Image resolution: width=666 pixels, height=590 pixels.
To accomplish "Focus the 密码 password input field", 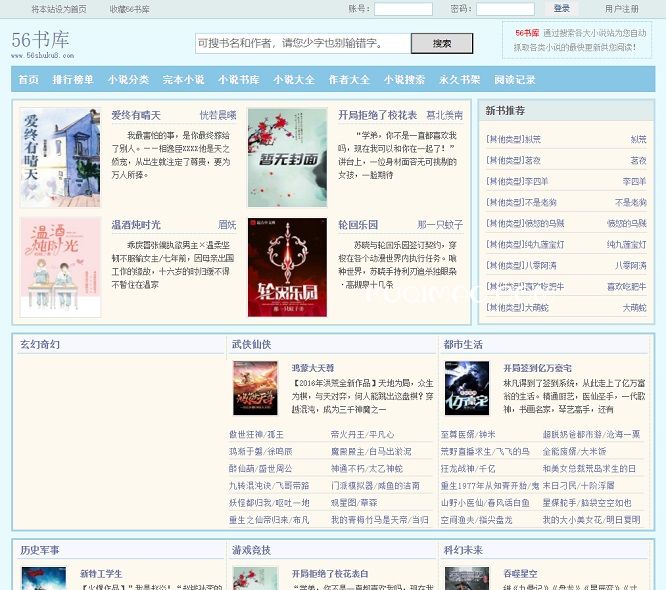I will (505, 9).
